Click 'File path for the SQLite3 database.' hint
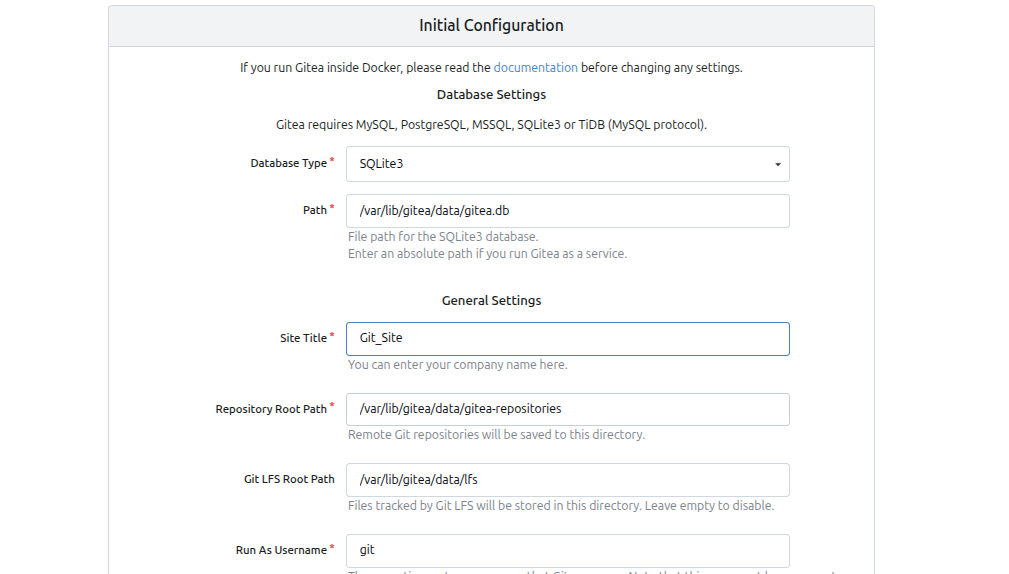 coord(443,237)
